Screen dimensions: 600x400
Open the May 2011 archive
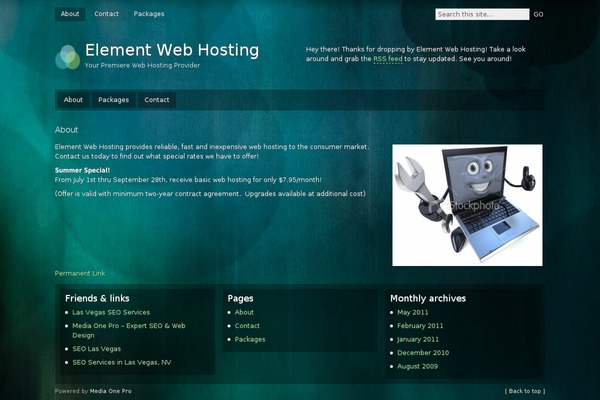click(x=412, y=312)
